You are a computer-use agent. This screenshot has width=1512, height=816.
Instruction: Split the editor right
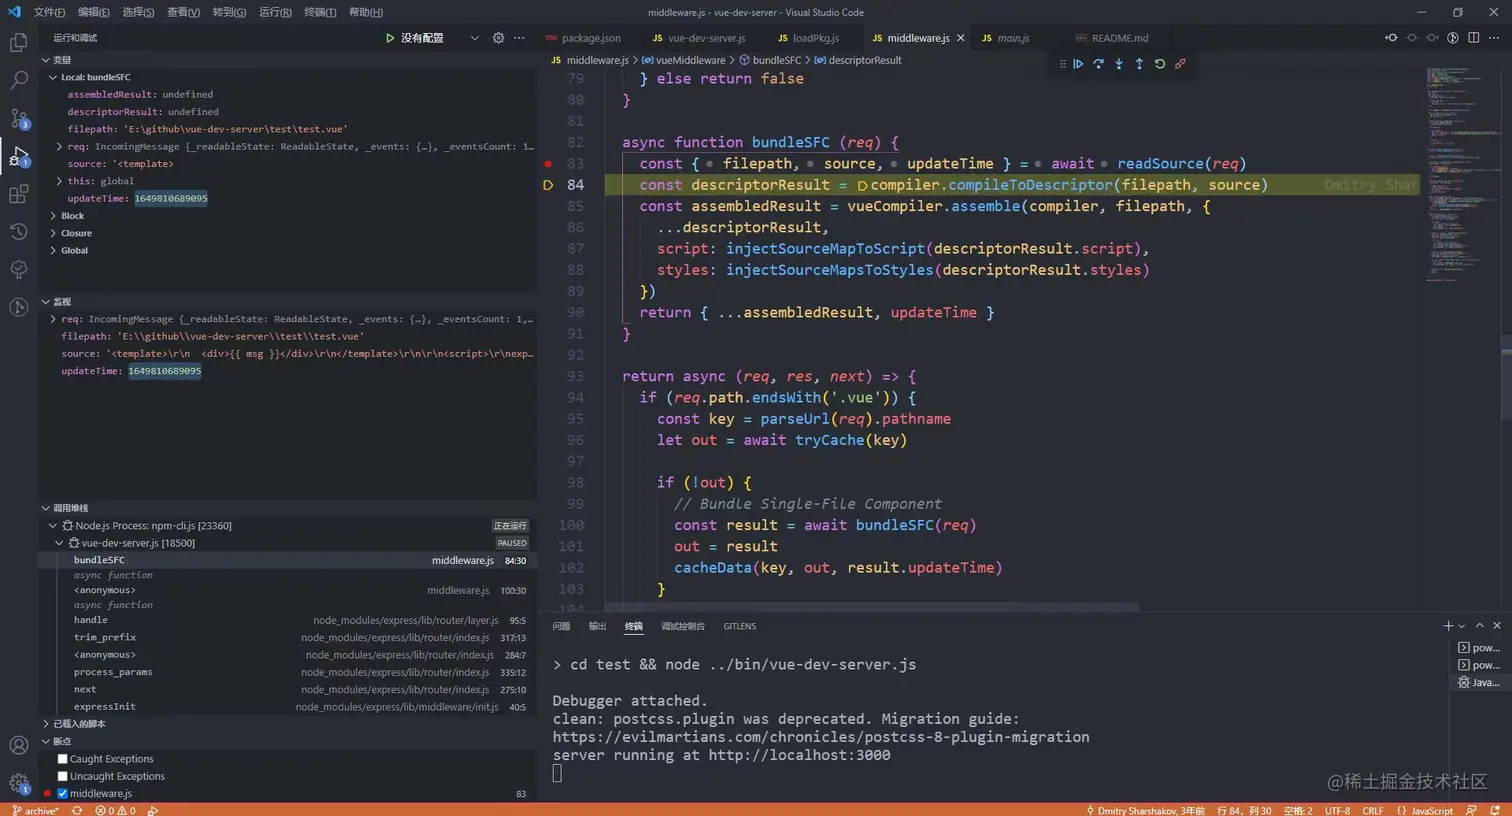[x=1473, y=38]
